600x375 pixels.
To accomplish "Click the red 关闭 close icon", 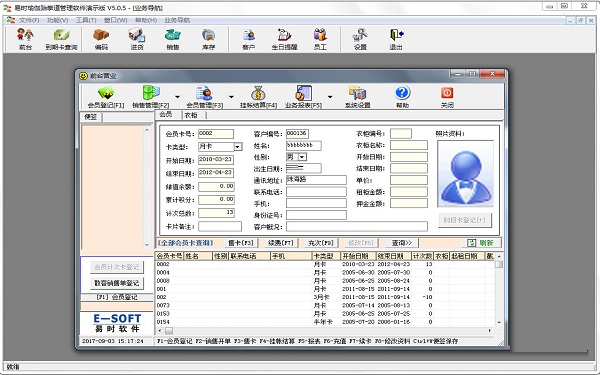I will 447,97.
